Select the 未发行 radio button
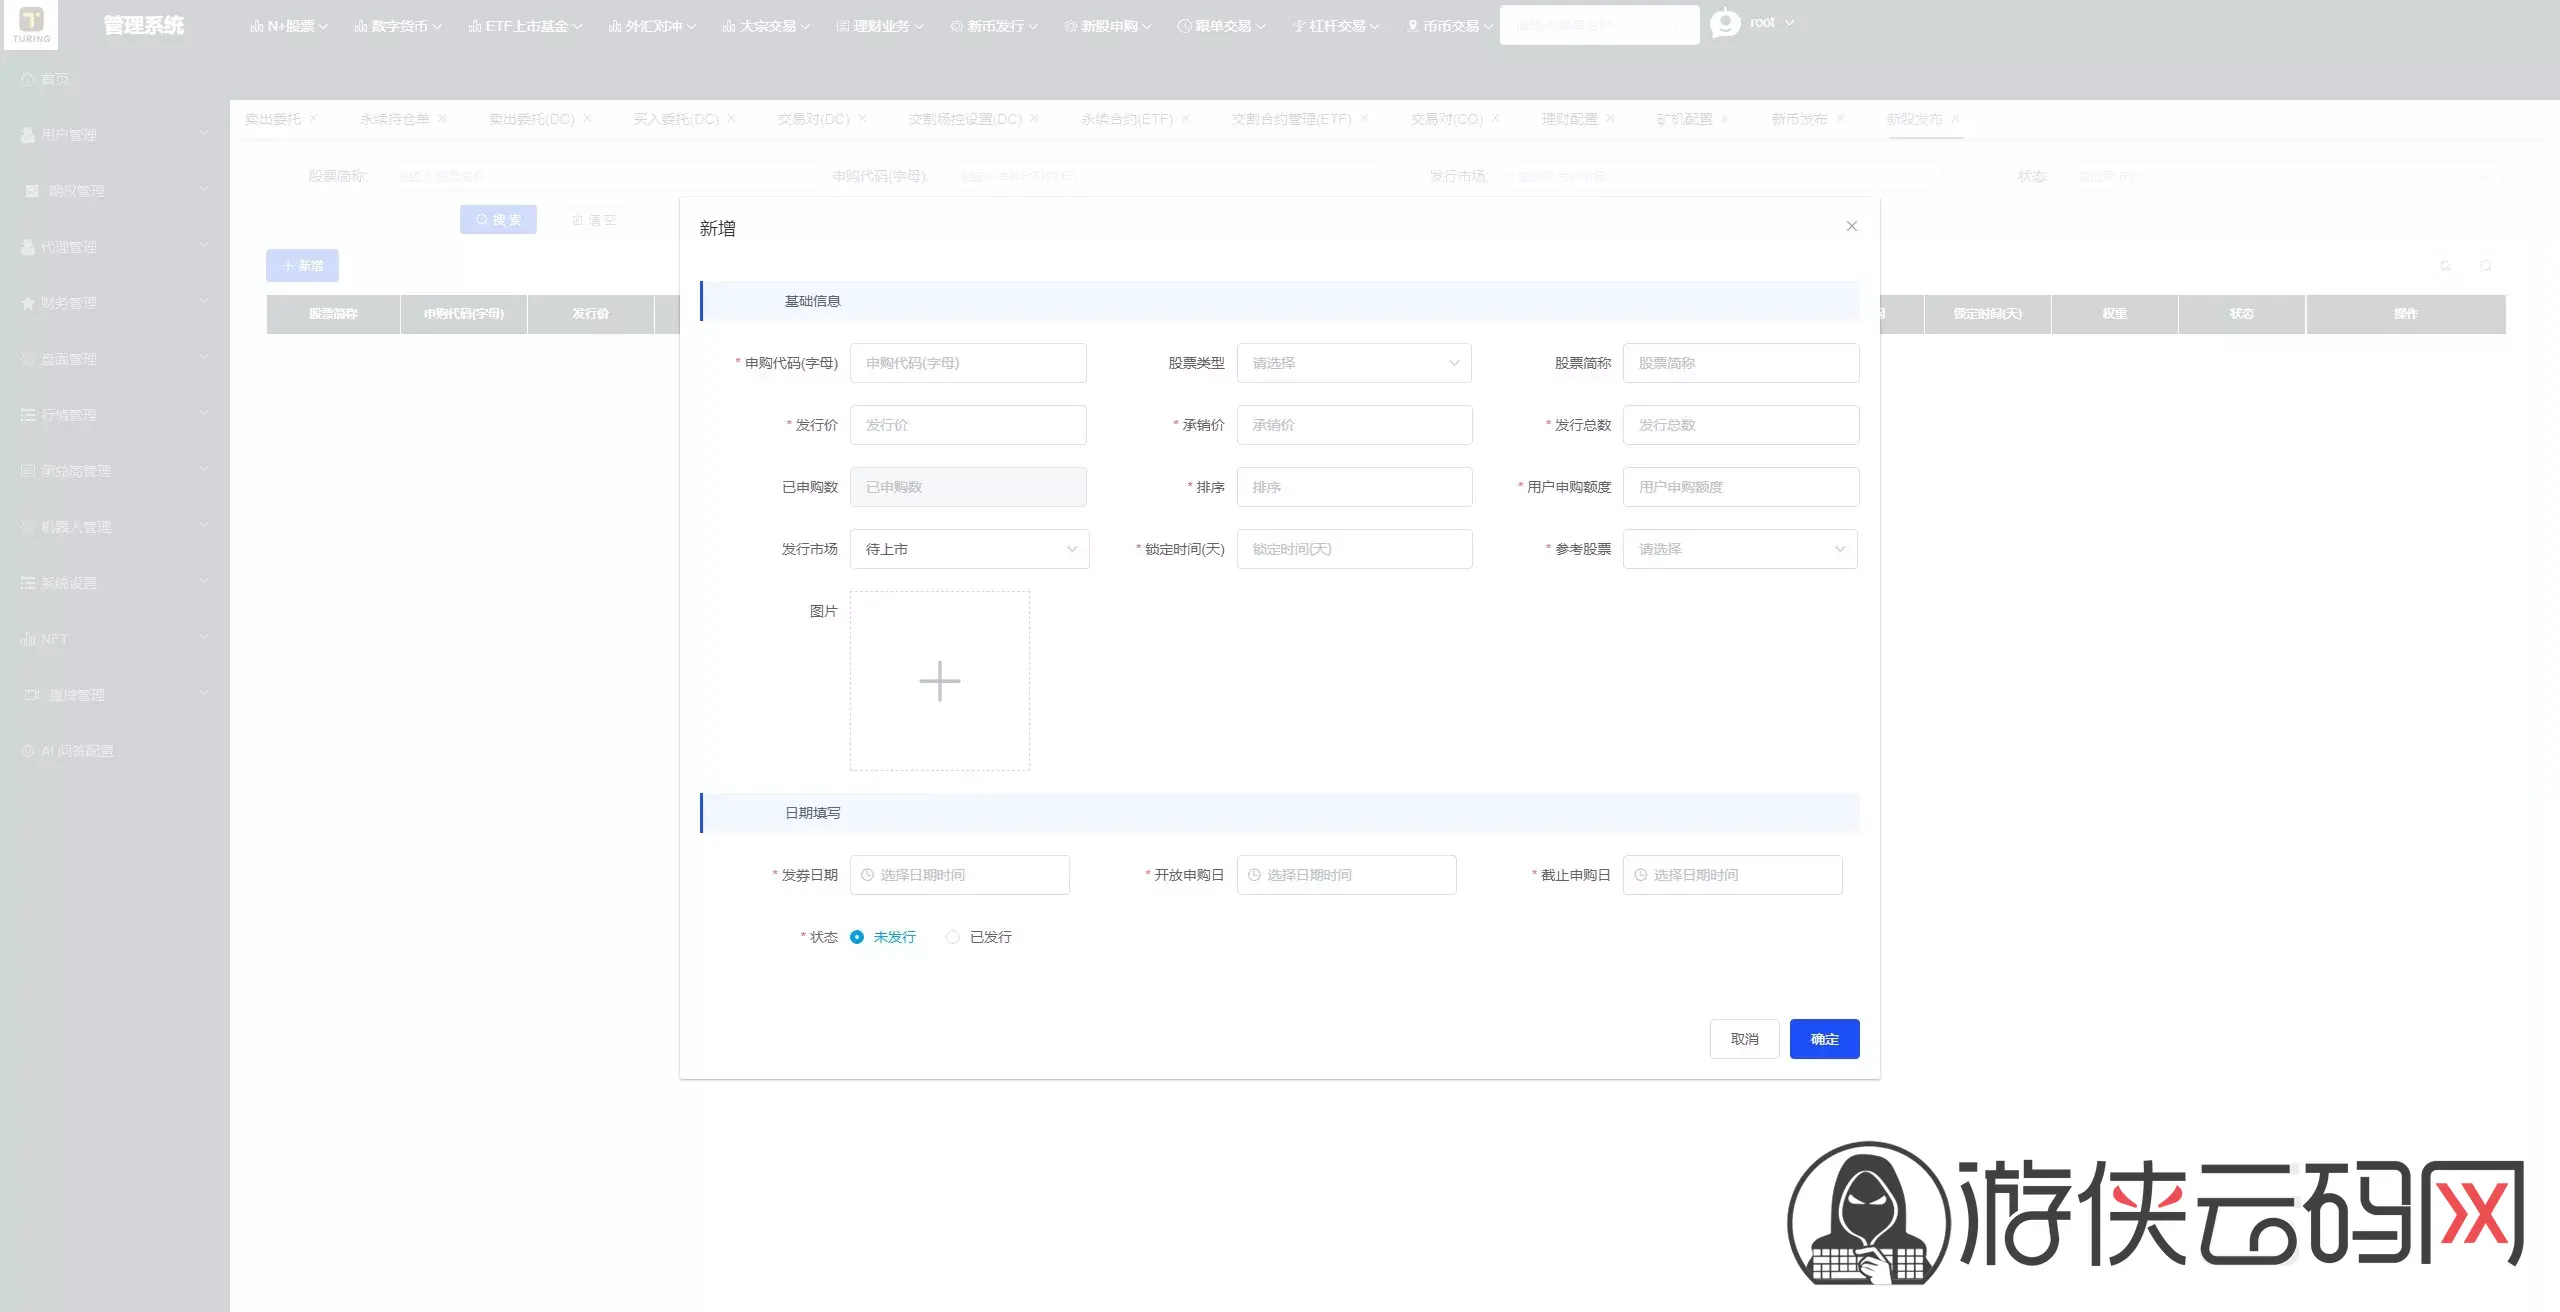 [857, 937]
